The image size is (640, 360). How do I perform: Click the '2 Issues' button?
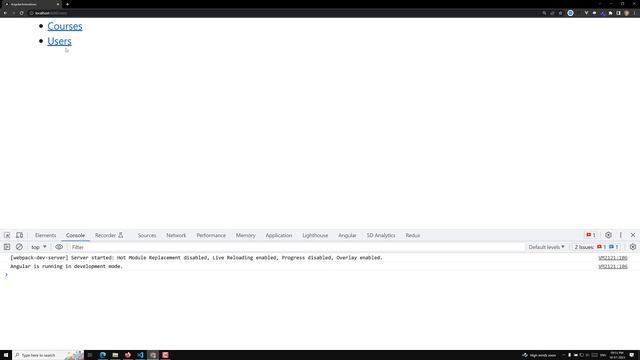click(597, 247)
